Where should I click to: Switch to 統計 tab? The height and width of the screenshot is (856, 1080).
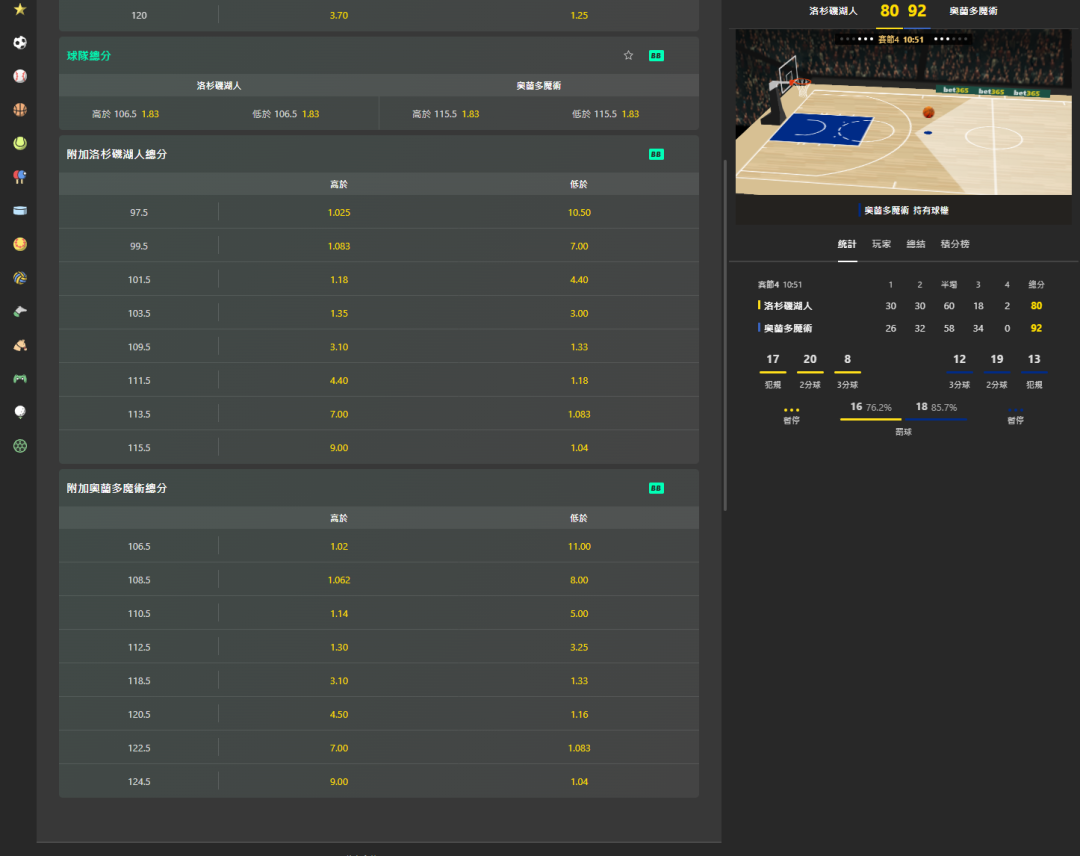(x=847, y=244)
